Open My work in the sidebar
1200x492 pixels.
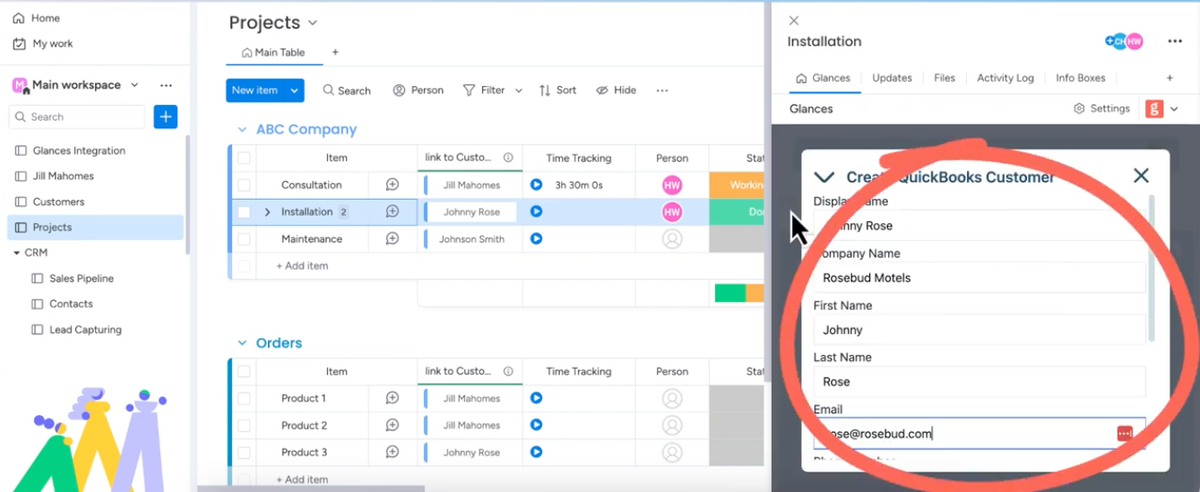(43, 44)
